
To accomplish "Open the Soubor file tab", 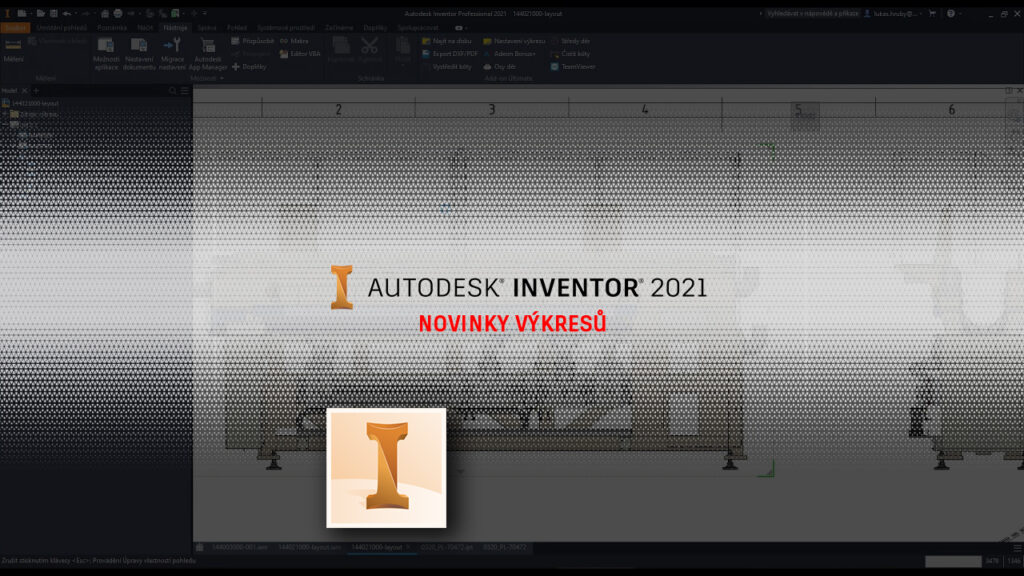I will pyautogui.click(x=15, y=27).
